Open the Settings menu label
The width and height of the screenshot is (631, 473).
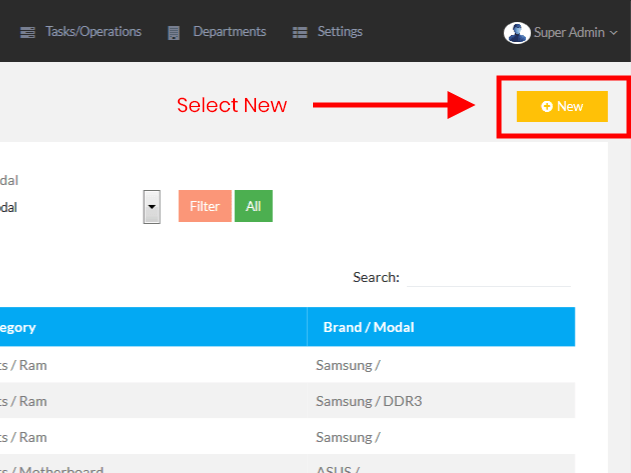coord(340,32)
